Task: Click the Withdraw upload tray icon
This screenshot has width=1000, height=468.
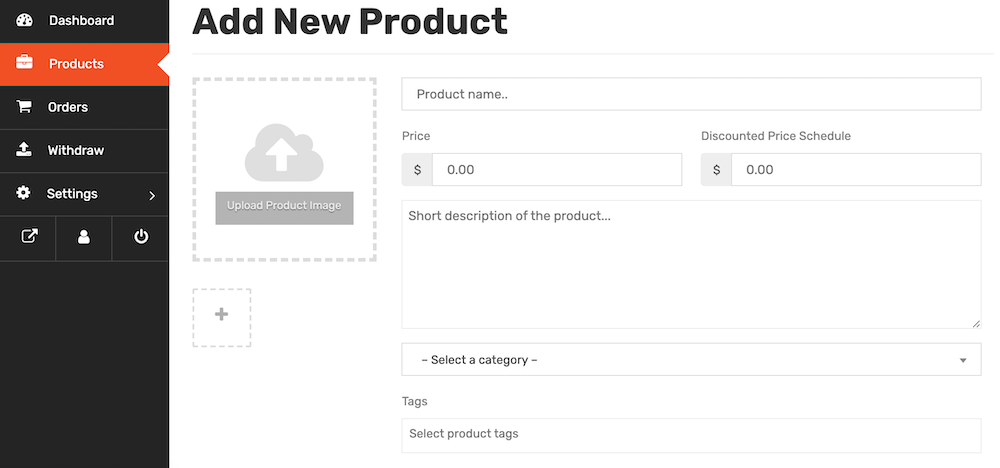Action: pyautogui.click(x=24, y=150)
